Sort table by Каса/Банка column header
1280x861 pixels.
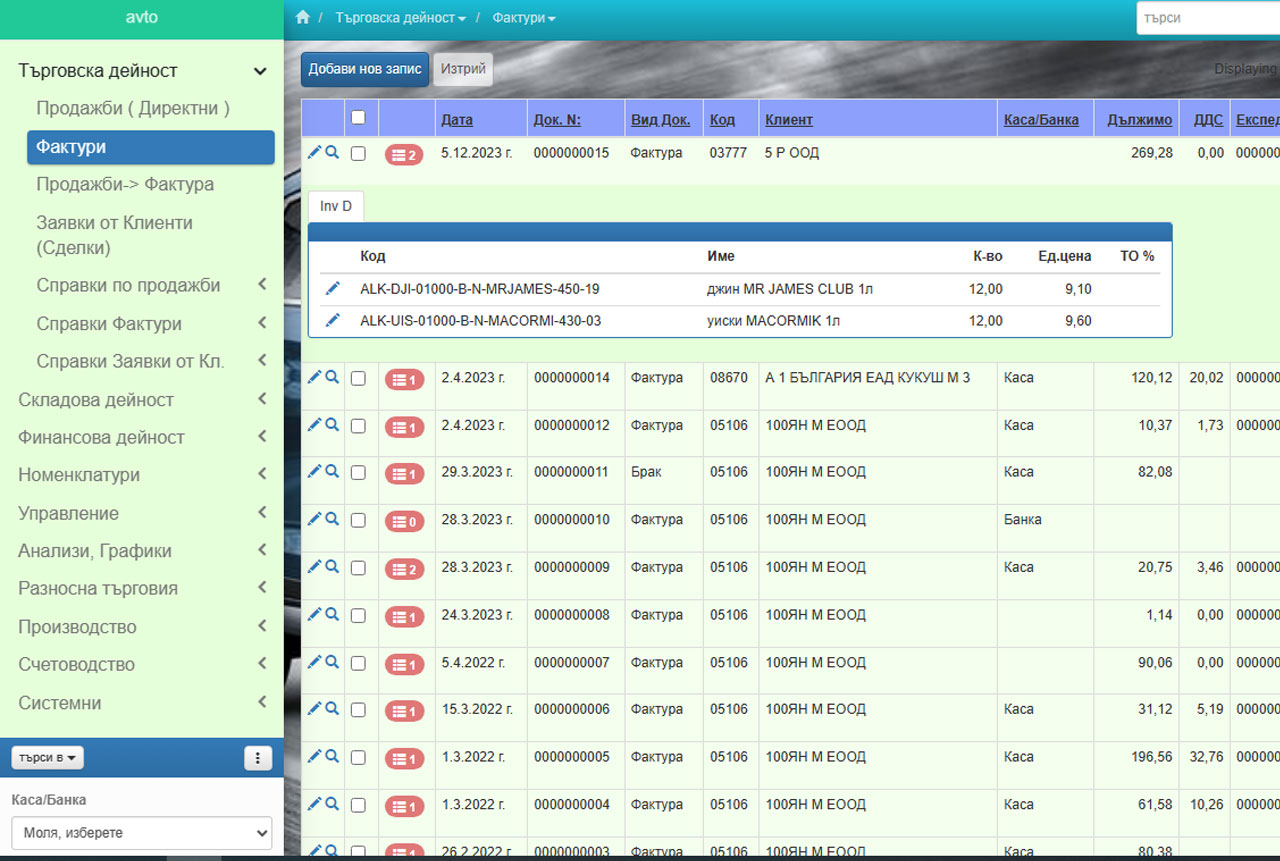click(x=1041, y=120)
